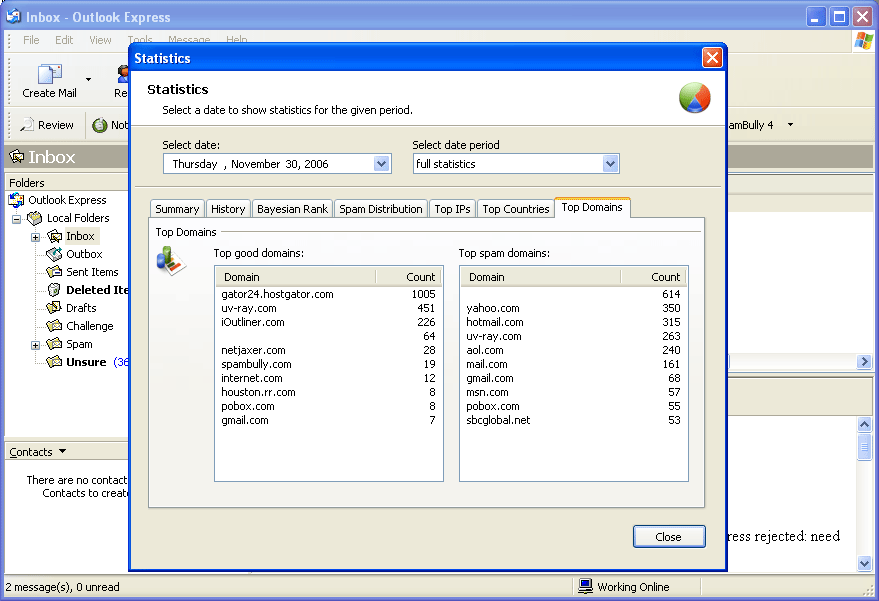Select the Spam folder icon
Screen dimensions: 879x601
[54, 344]
